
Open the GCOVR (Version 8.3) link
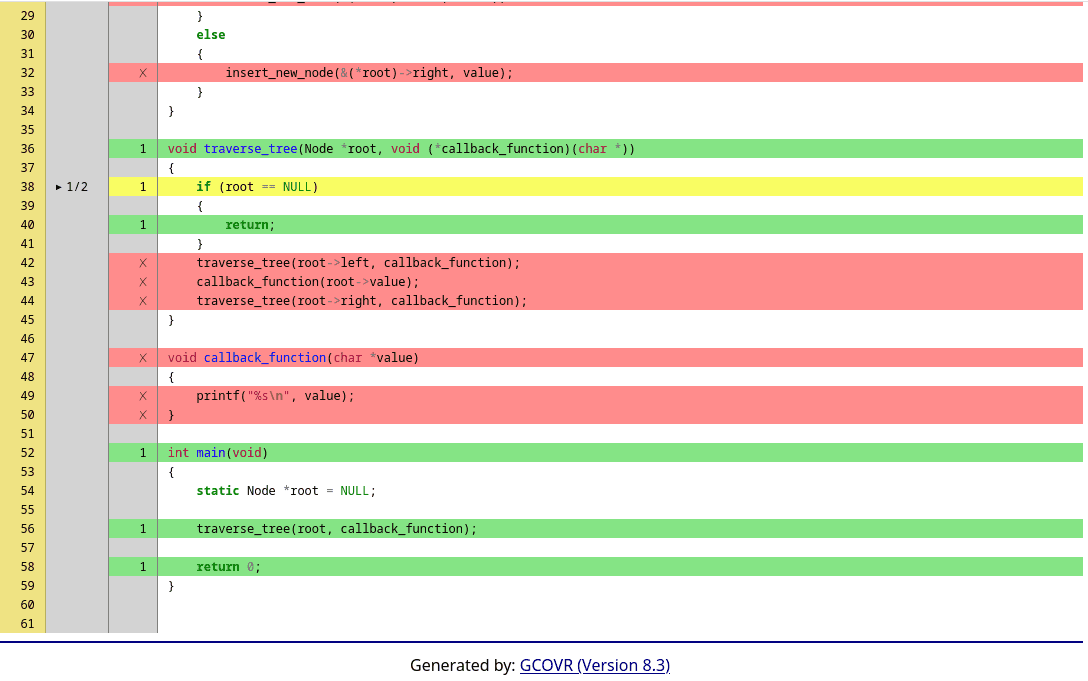click(595, 665)
